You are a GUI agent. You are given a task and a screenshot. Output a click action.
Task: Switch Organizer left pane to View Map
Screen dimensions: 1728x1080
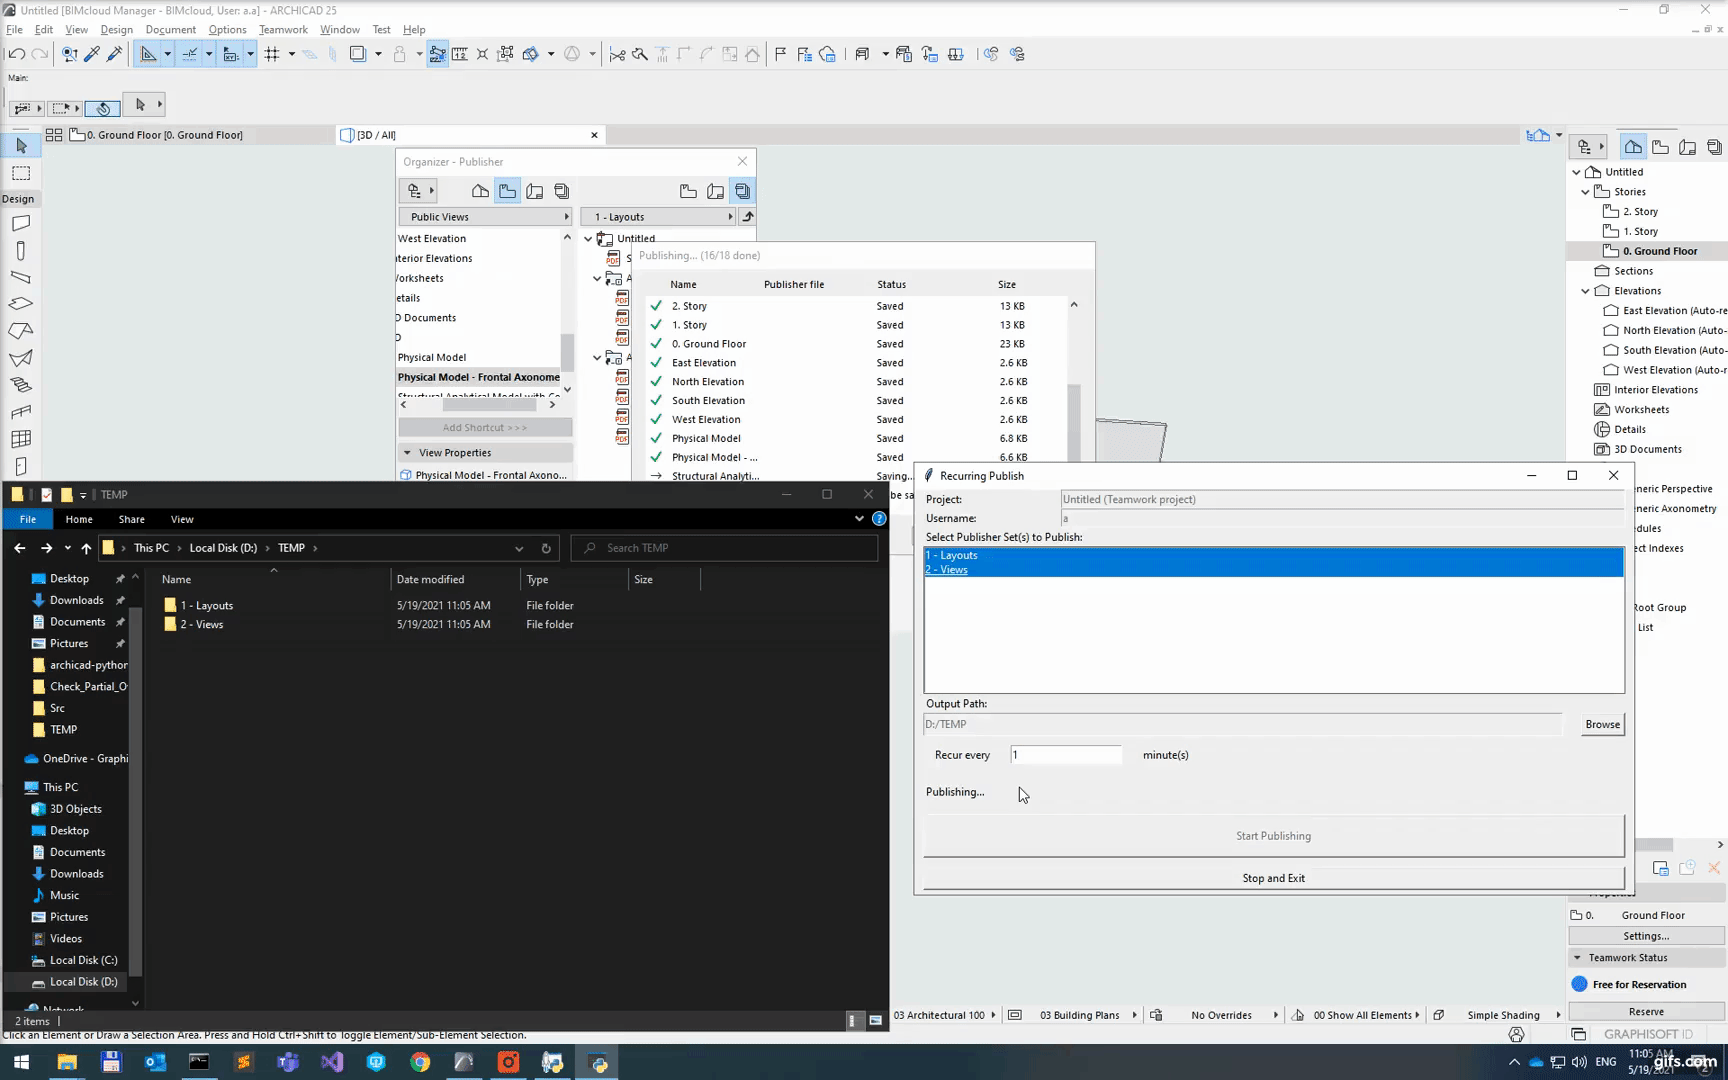coord(507,191)
